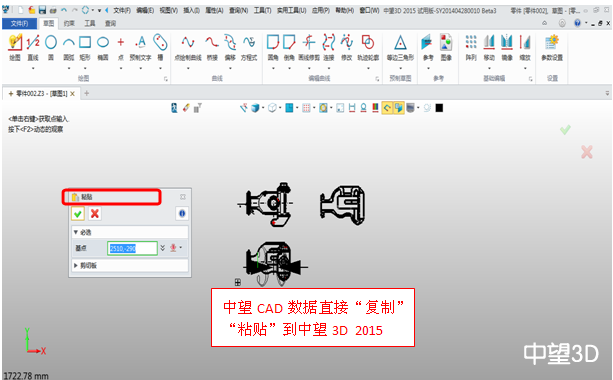Select the 圆角 fillet tool
613x380 pixels.
coord(273,47)
